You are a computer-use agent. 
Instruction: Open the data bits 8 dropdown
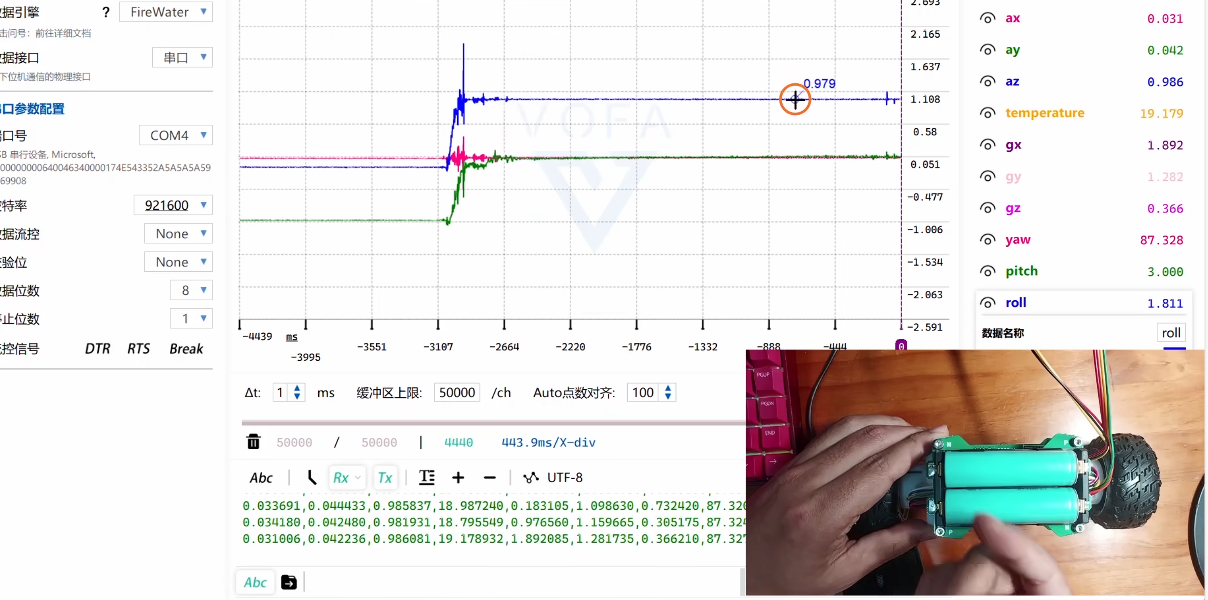191,290
